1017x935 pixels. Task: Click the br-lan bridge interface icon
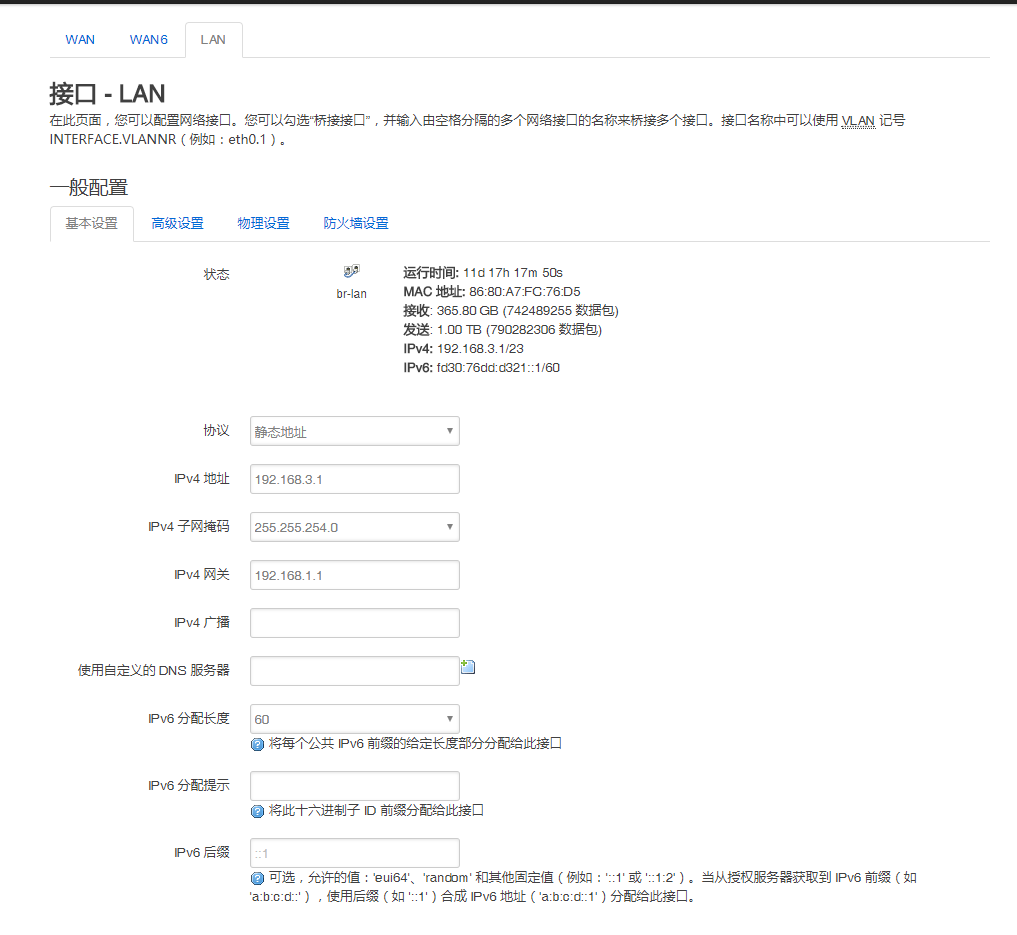click(352, 271)
